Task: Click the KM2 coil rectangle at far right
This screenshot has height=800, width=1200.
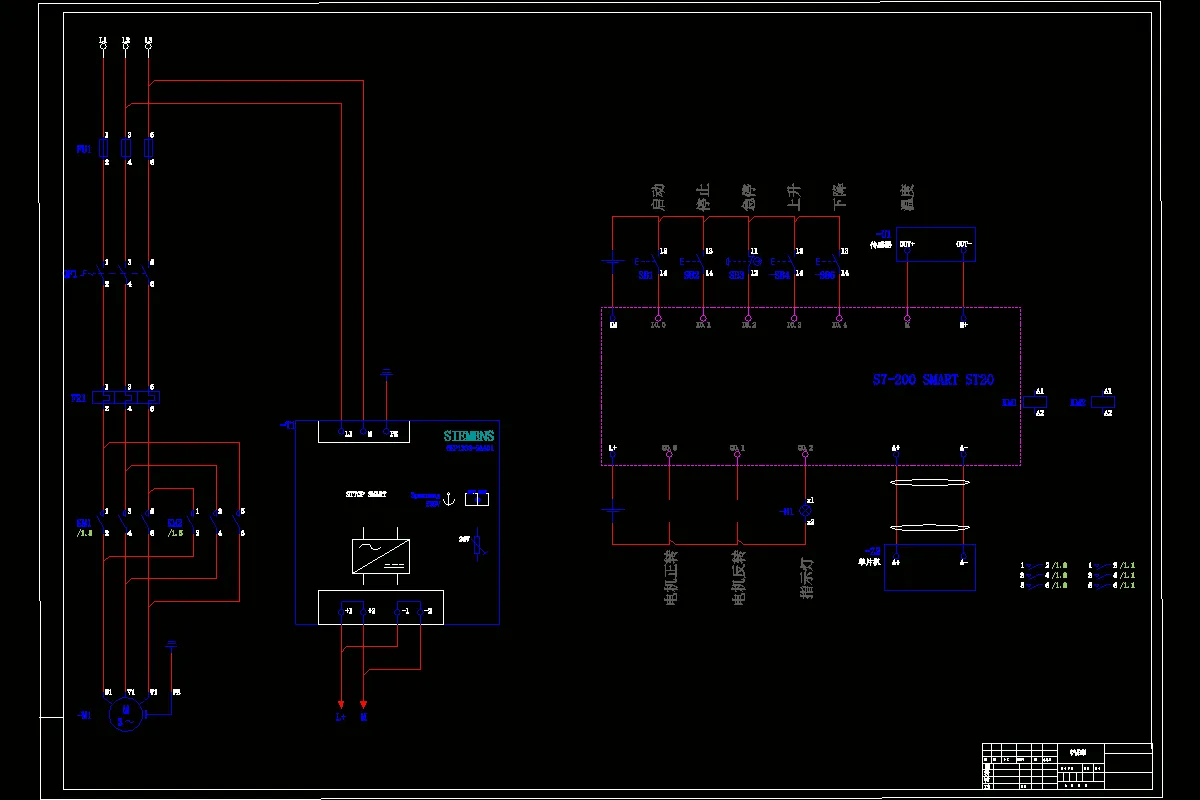Action: point(1101,402)
